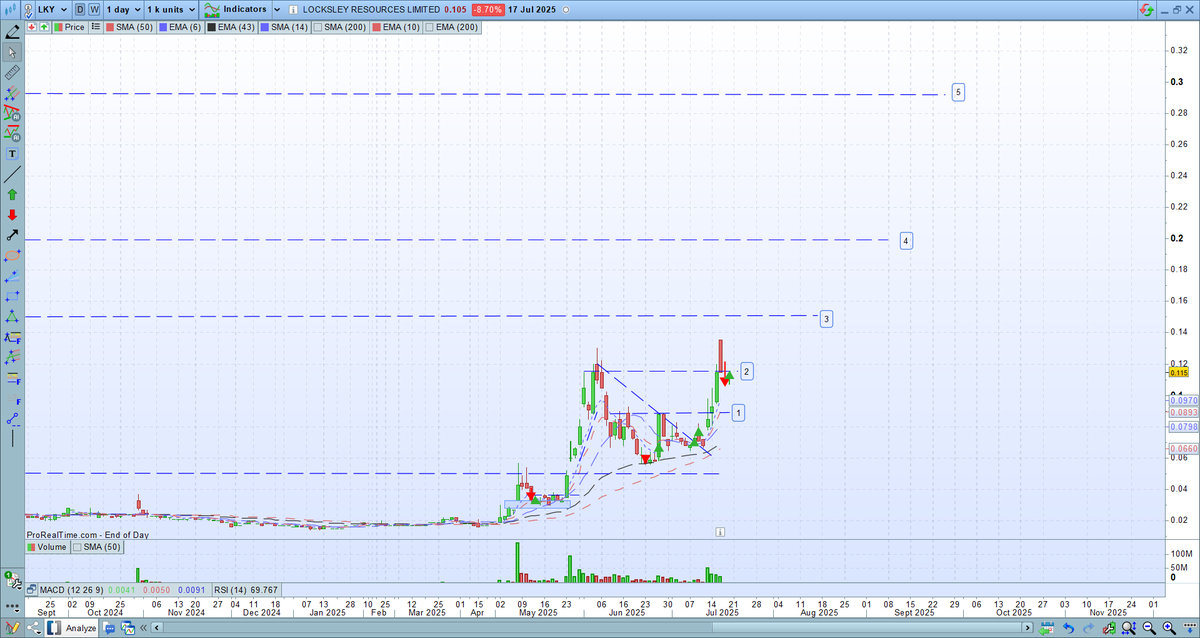Click the chat bubble icon beside Analyze
1200x638 pixels.
(109, 628)
